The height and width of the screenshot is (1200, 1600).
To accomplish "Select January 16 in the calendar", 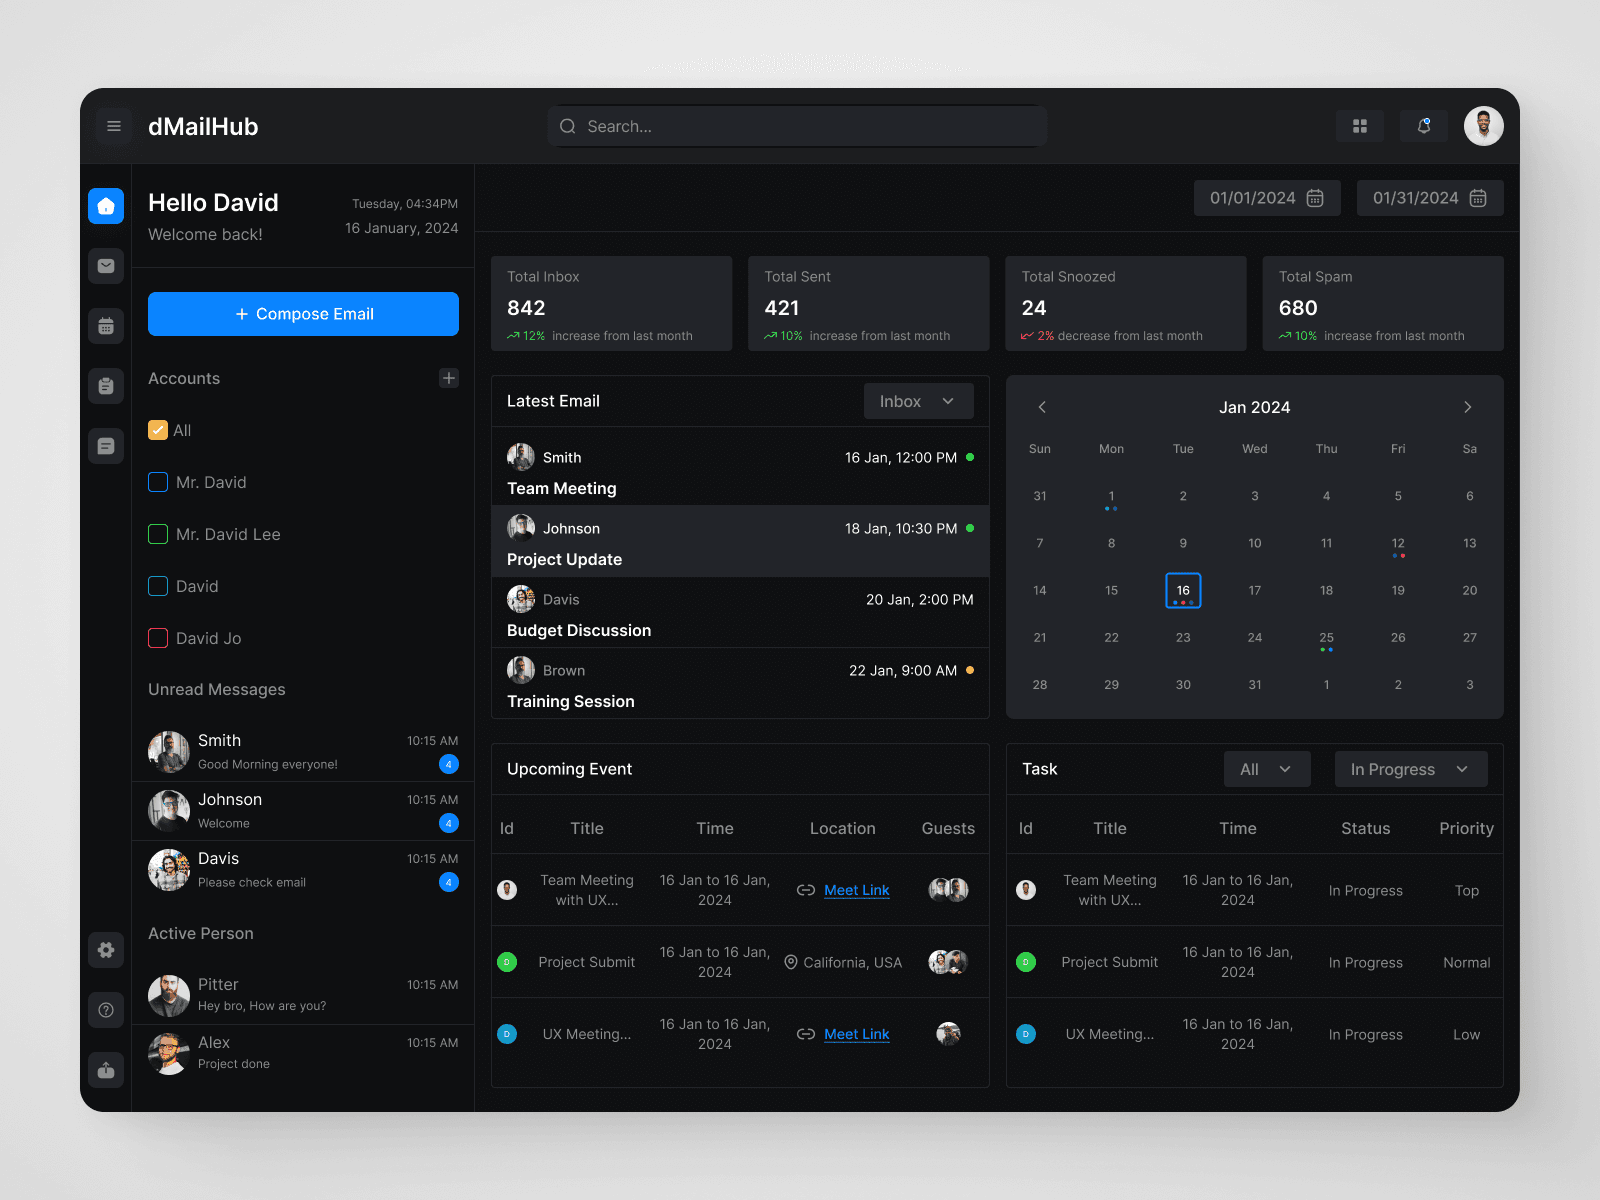I will tap(1183, 590).
